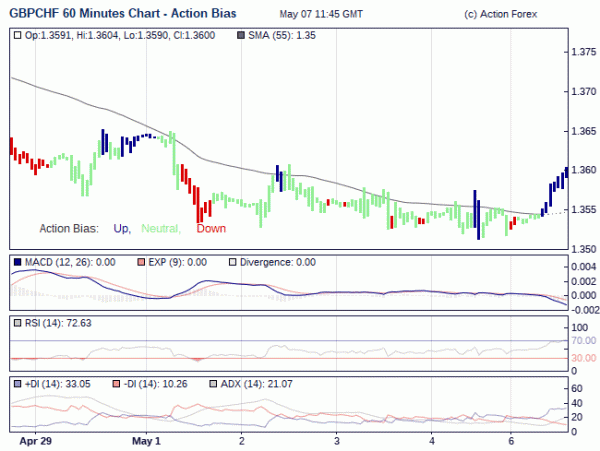The image size is (600, 451).
Task: Click the -DI (14) pink legend square
Action: [116, 384]
